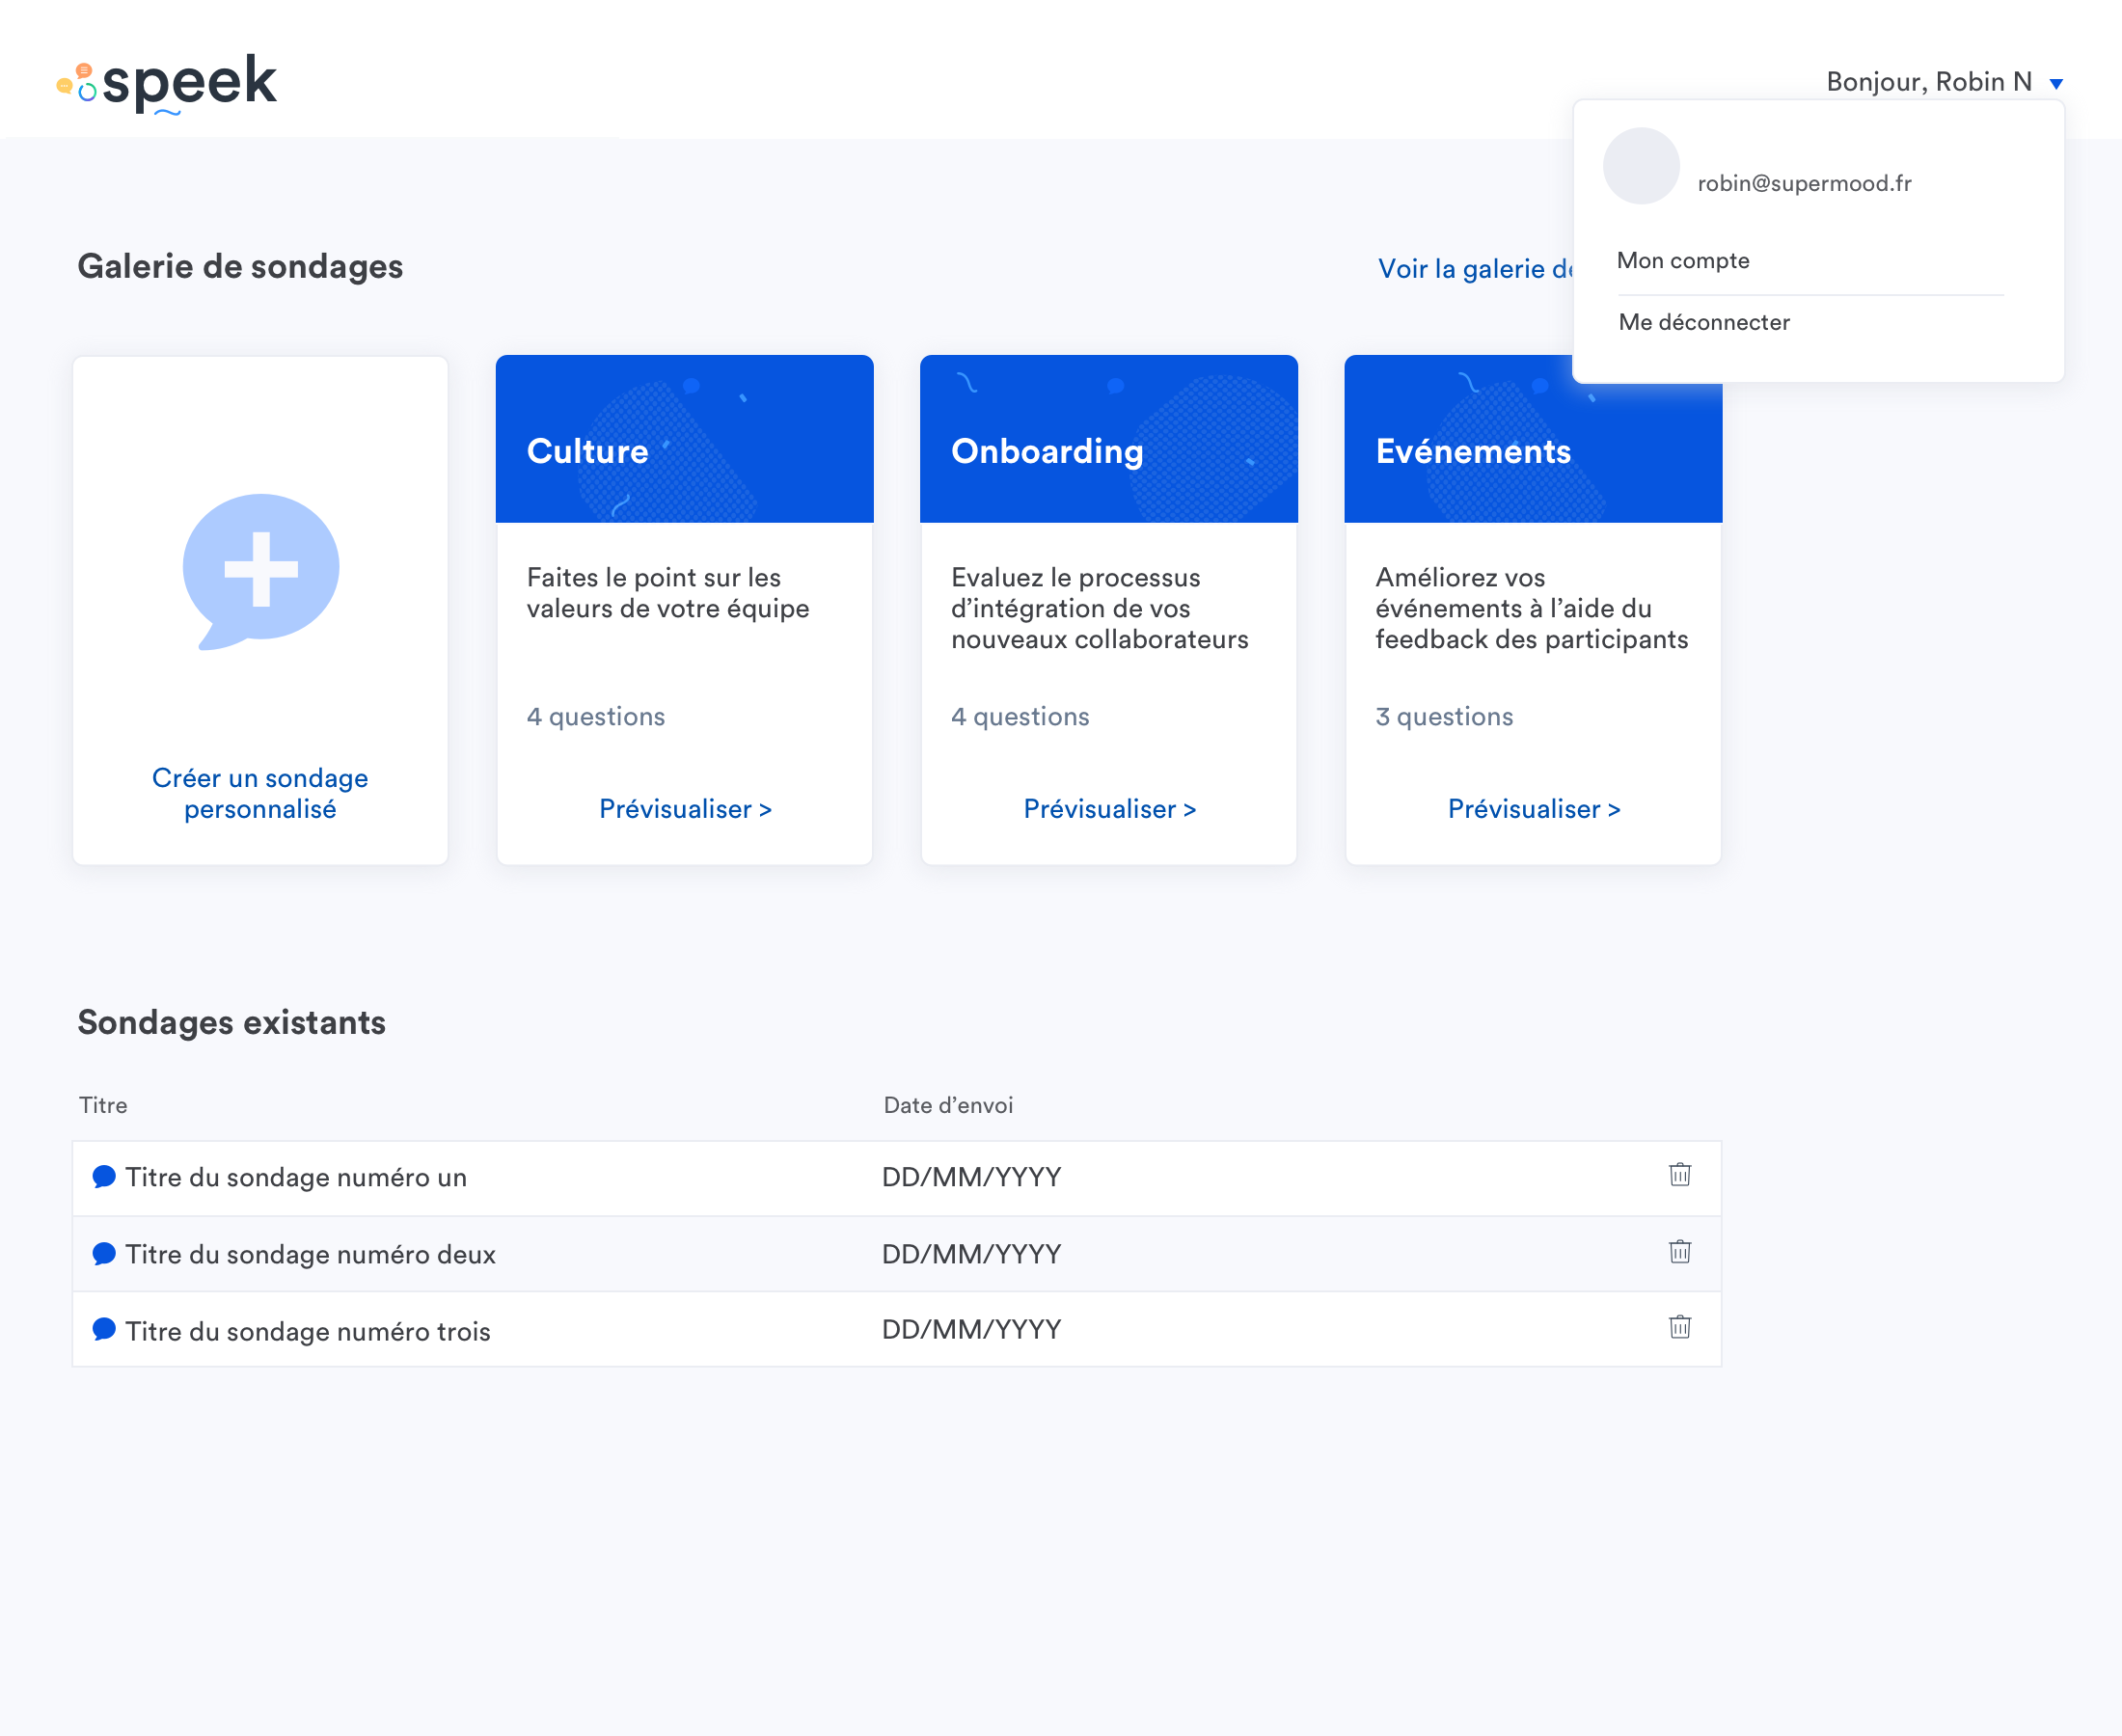Select Me déconnecter to log out
Viewport: 2122px width, 1736px height.
click(1704, 322)
